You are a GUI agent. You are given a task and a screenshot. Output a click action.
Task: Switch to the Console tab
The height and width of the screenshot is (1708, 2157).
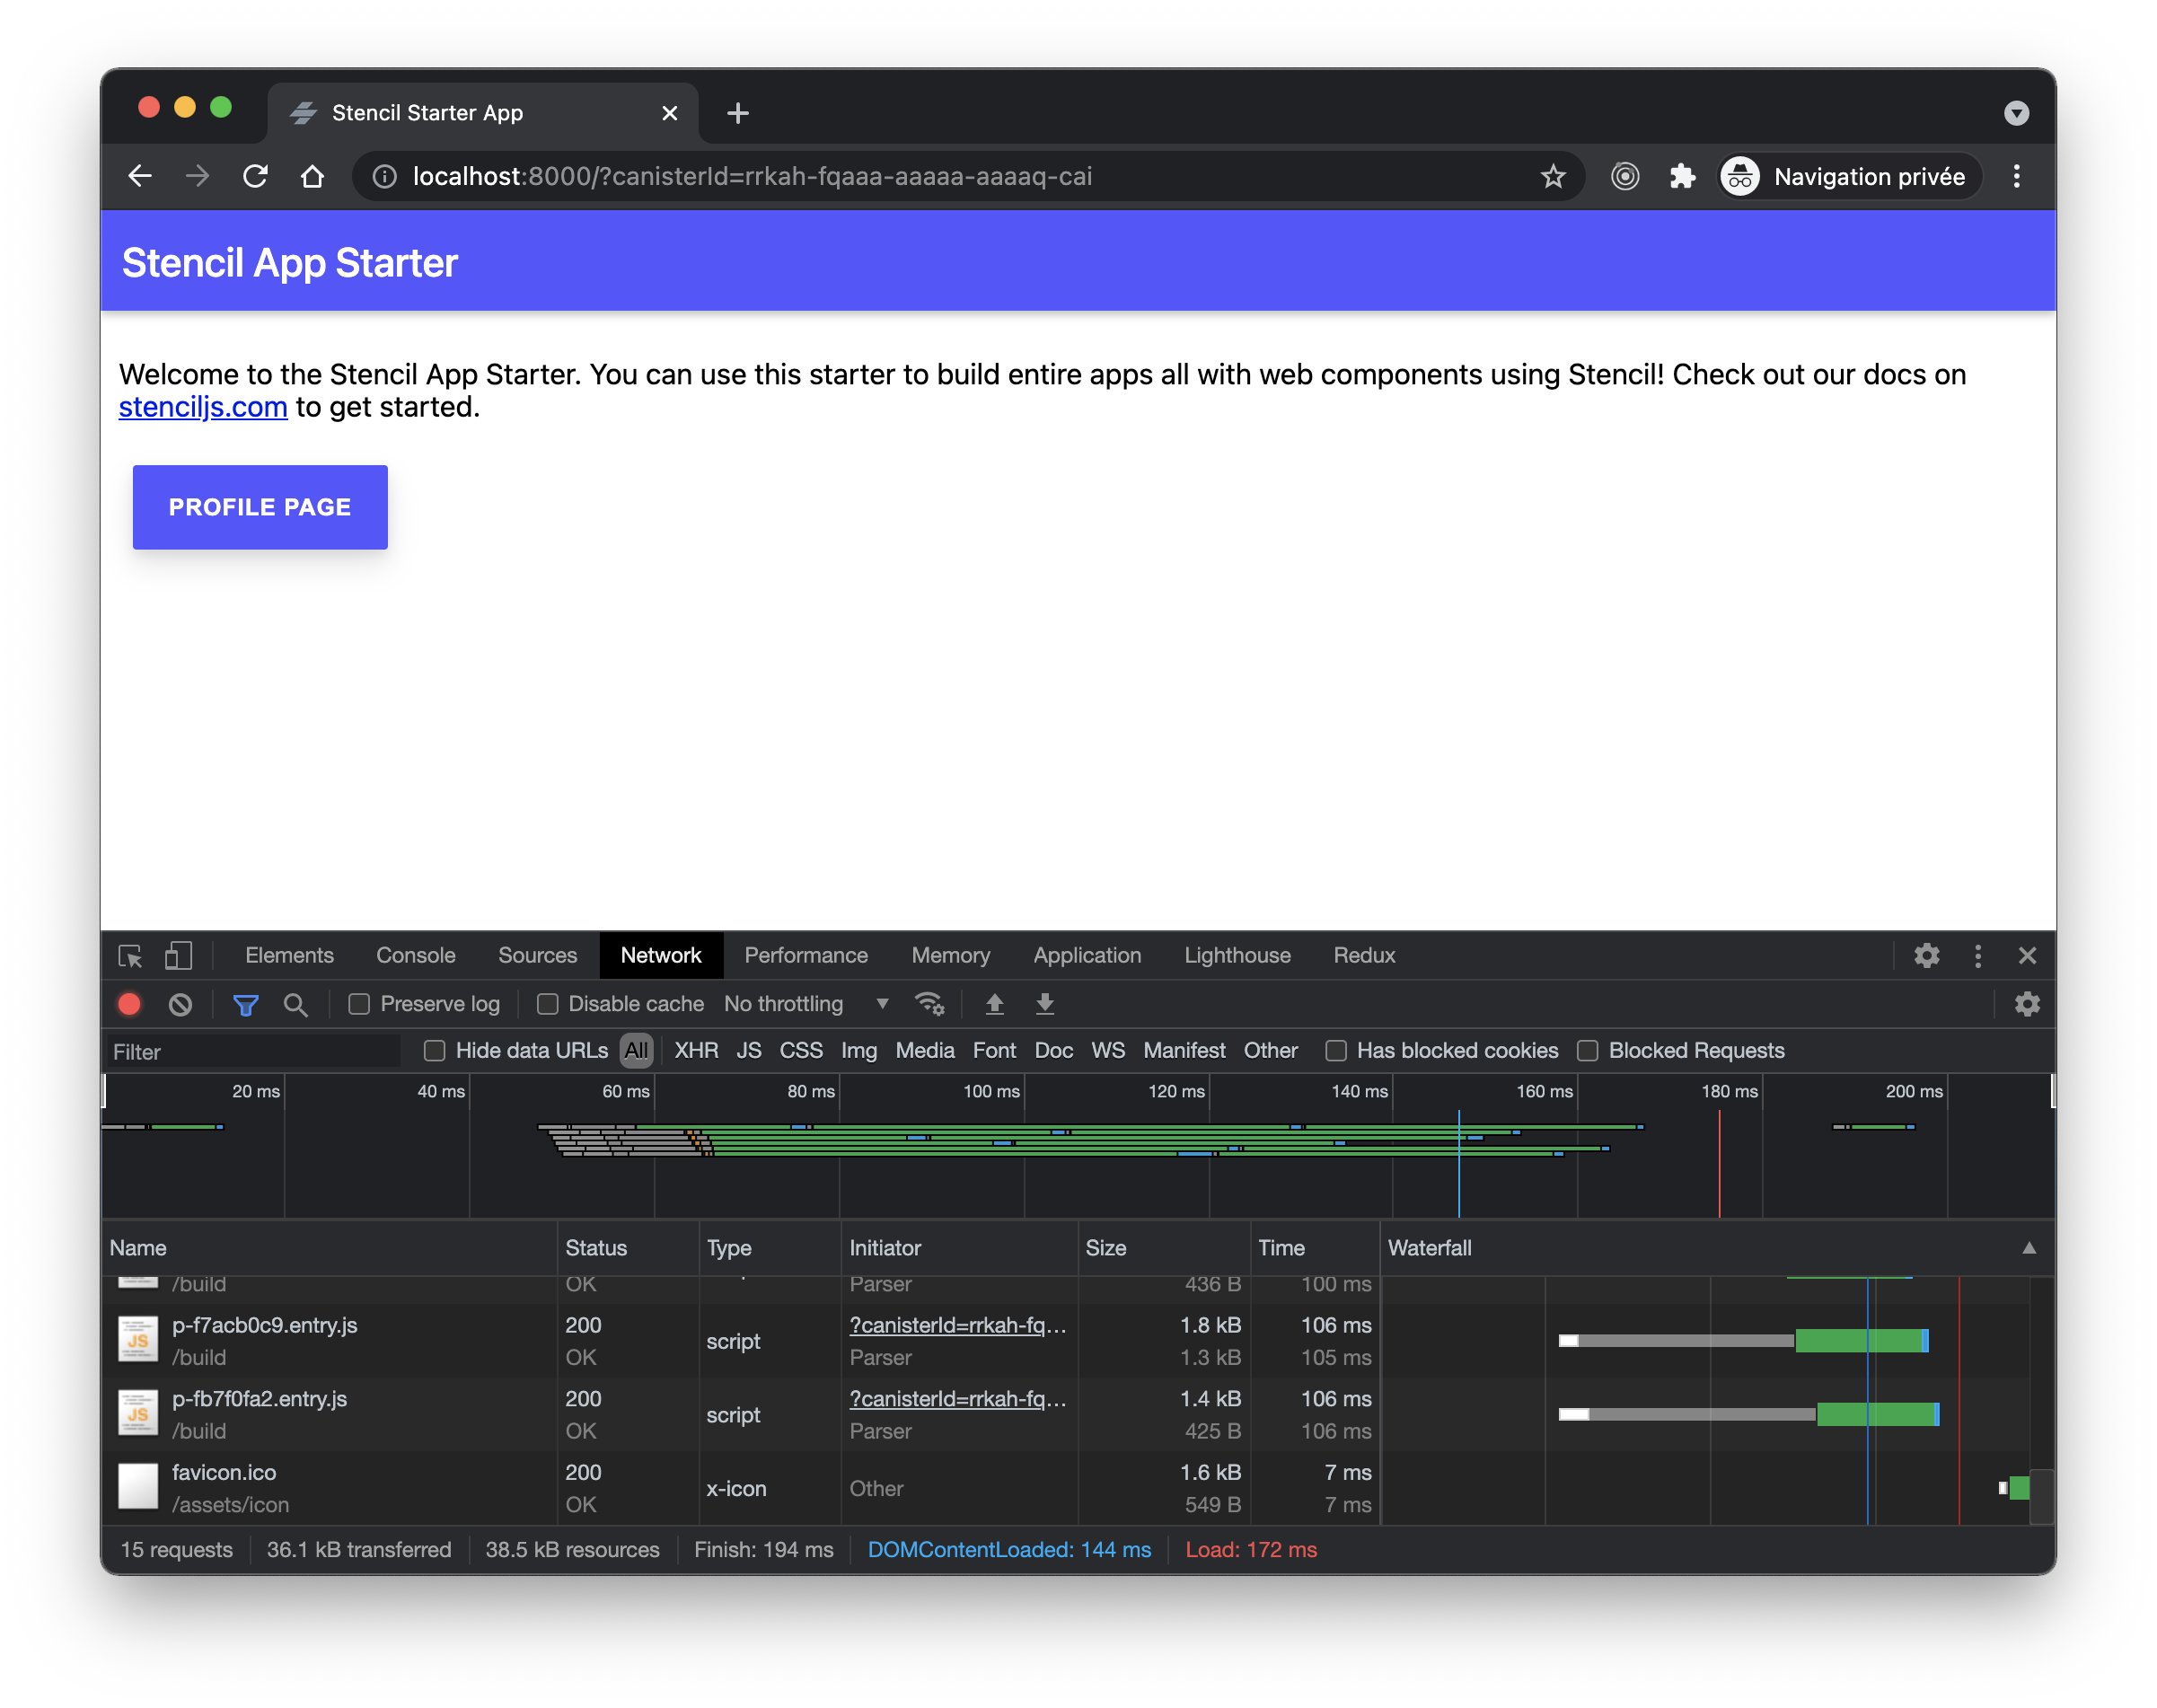point(415,955)
